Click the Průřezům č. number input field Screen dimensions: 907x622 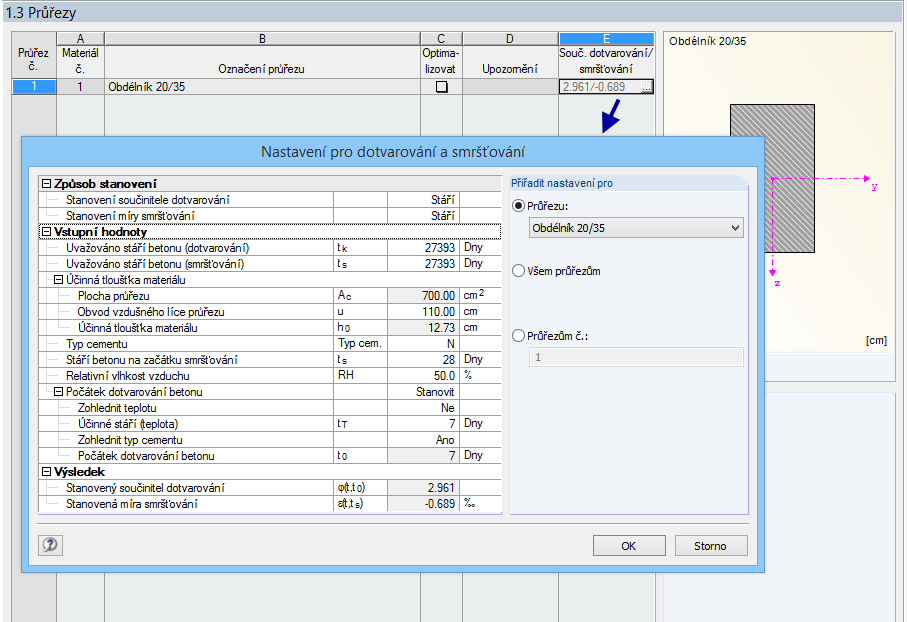point(636,357)
